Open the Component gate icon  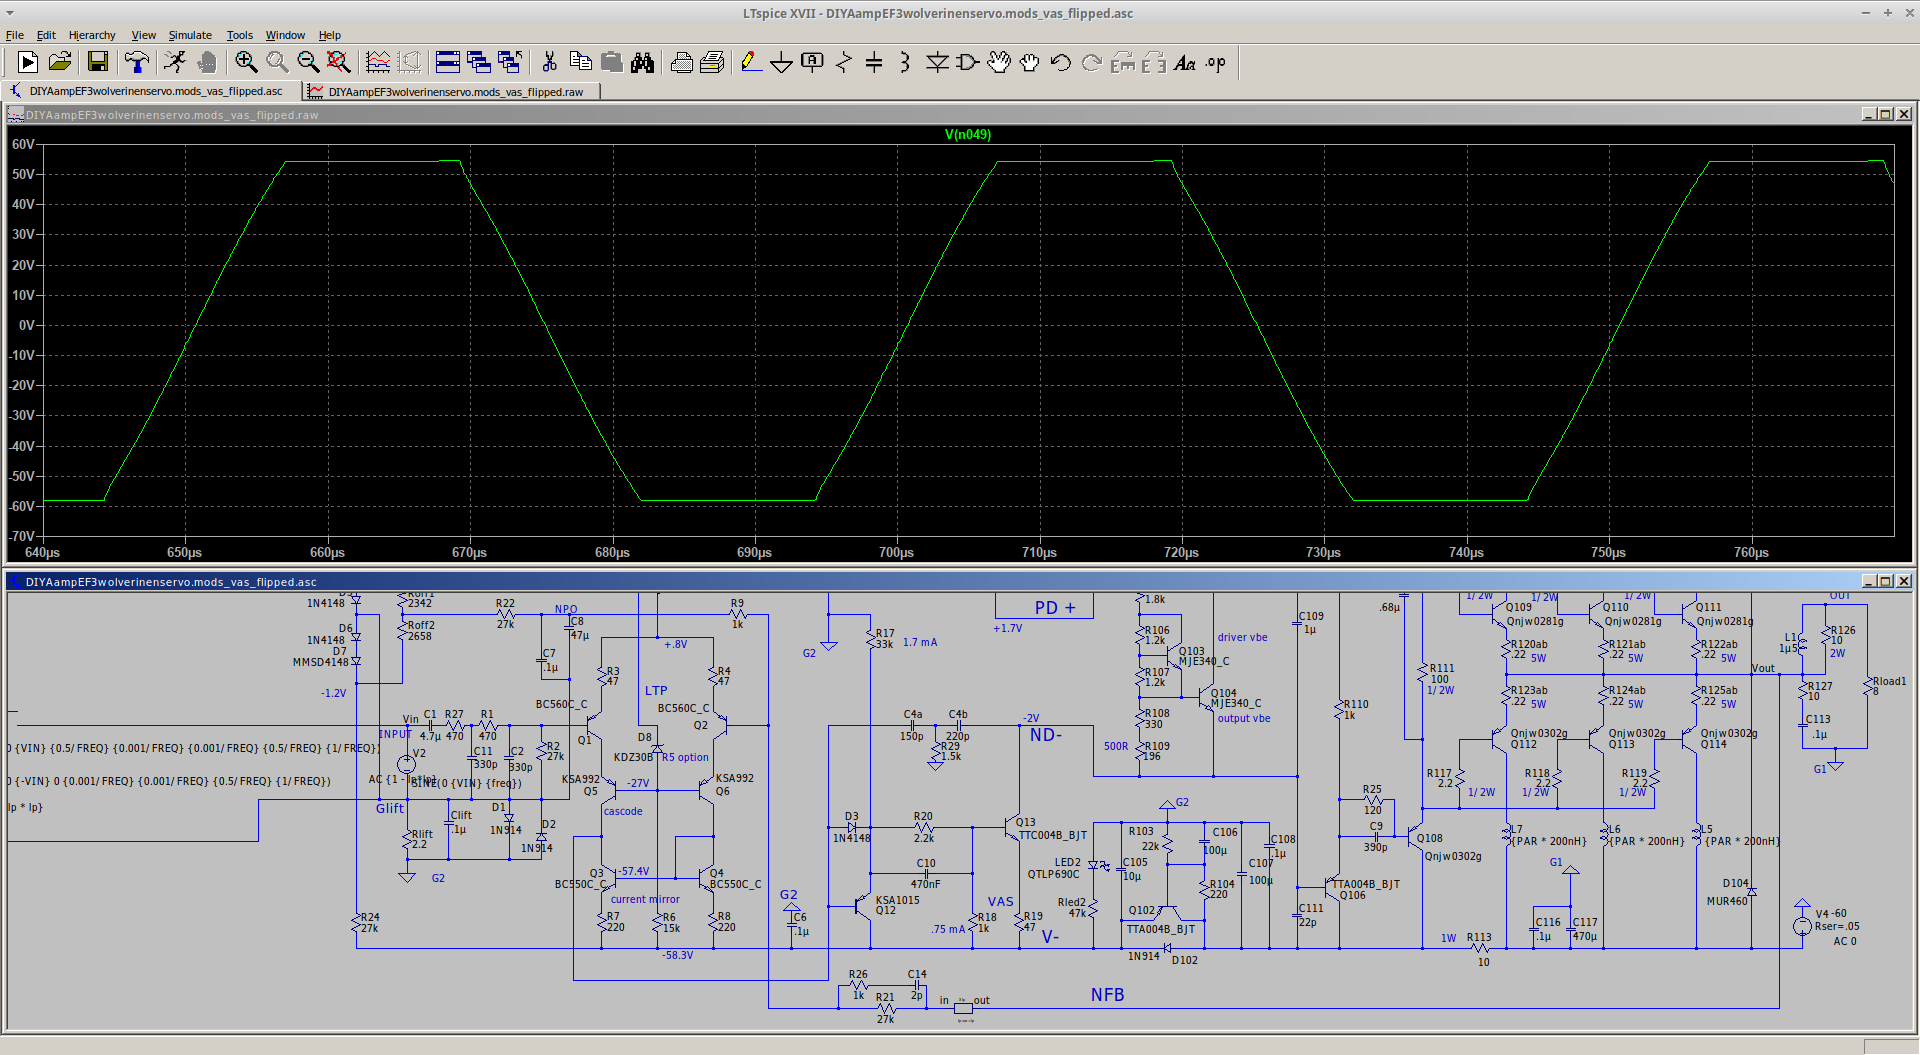(967, 62)
